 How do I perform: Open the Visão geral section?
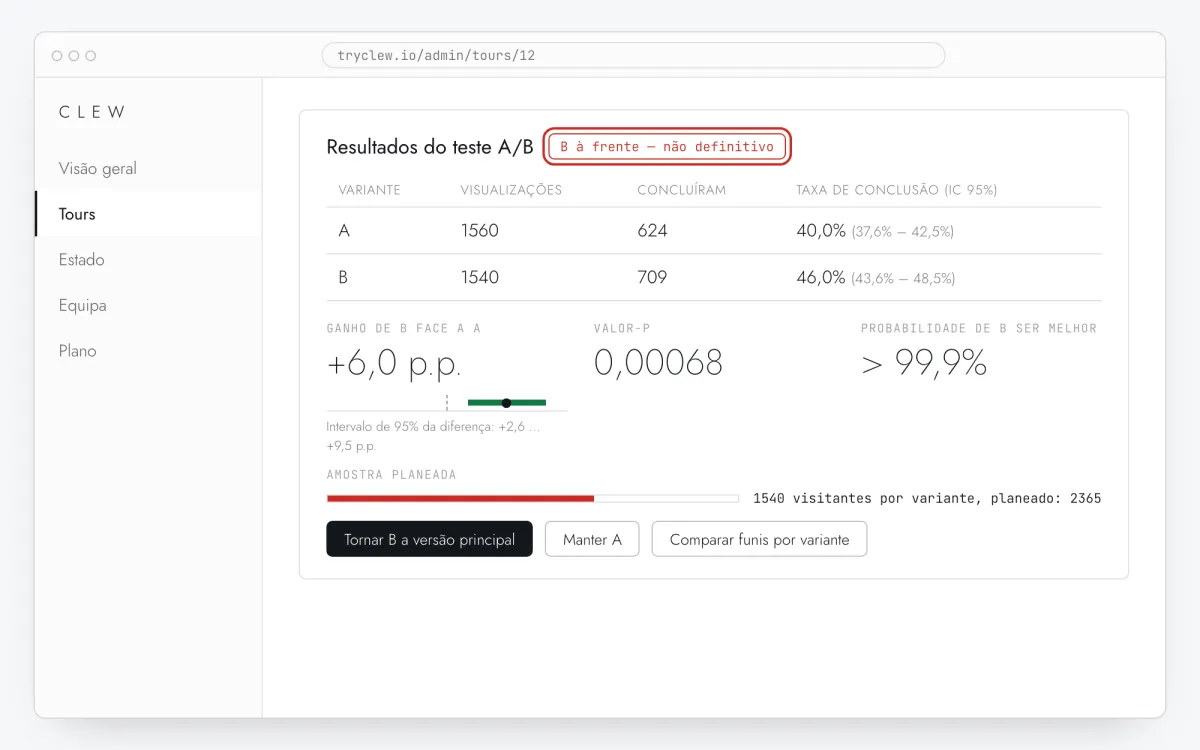(98, 168)
